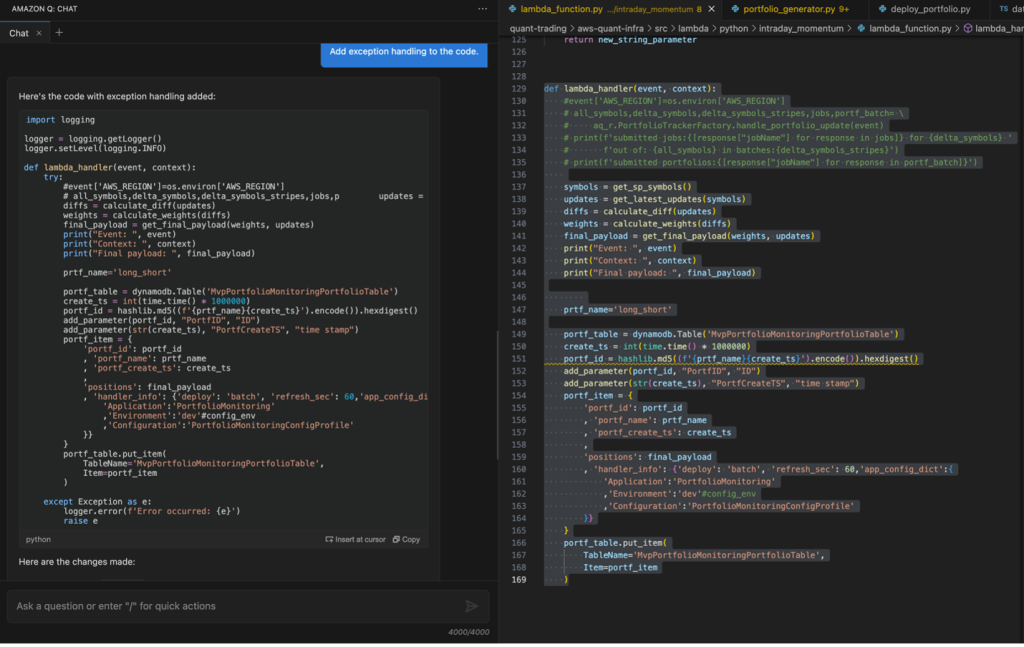Click the Python icon on portfolio_generator.py tab
This screenshot has height=647, width=1024.
(736, 8)
